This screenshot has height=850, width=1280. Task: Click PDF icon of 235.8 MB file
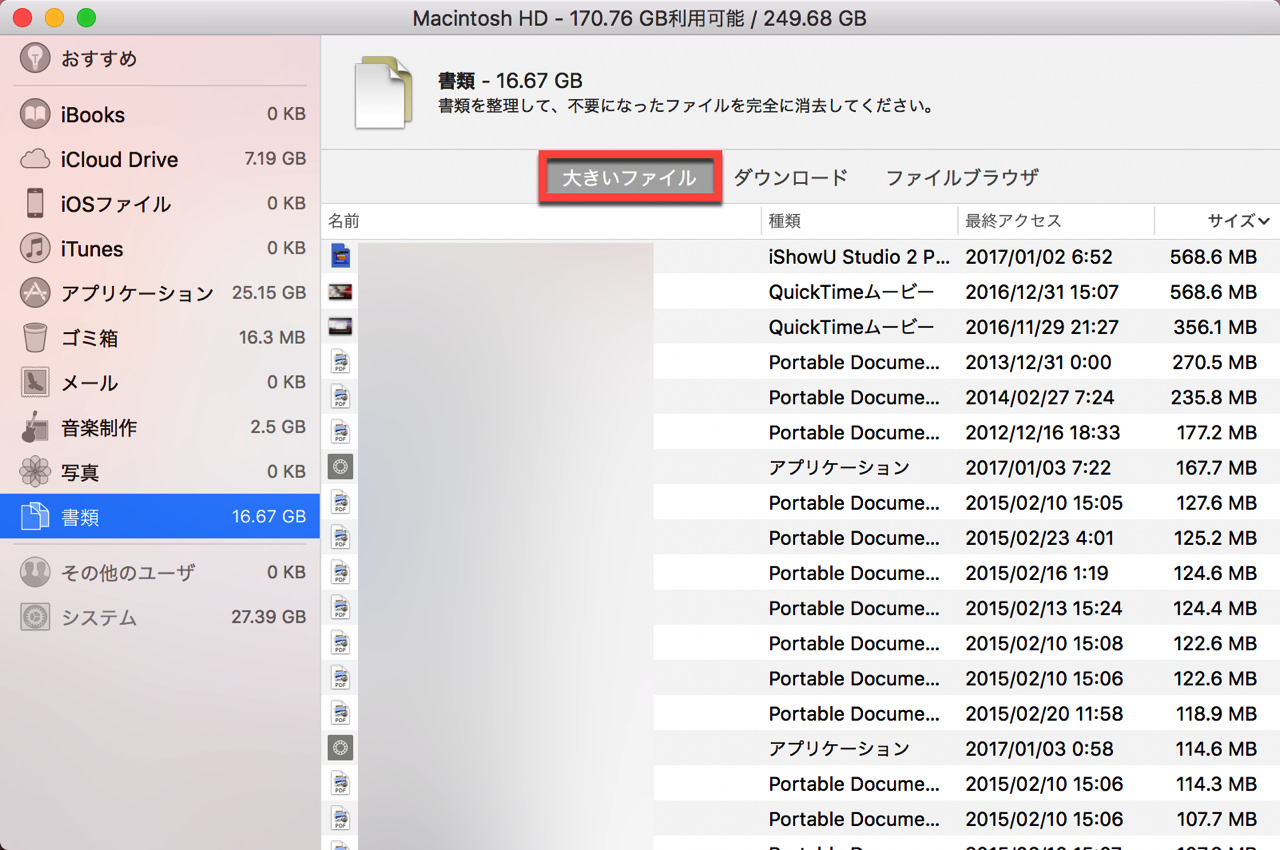(x=340, y=397)
